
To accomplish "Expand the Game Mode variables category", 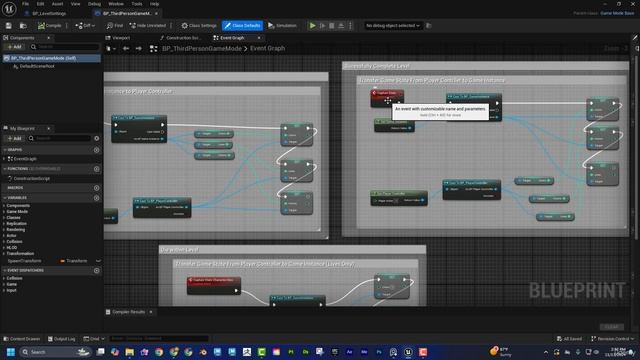I will [4, 212].
